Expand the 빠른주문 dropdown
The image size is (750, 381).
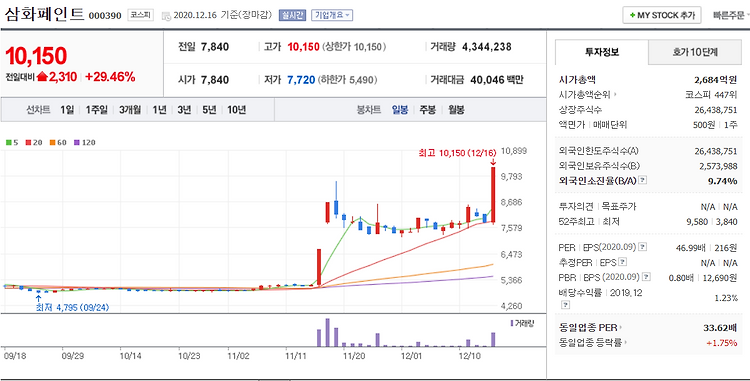[x=731, y=15]
